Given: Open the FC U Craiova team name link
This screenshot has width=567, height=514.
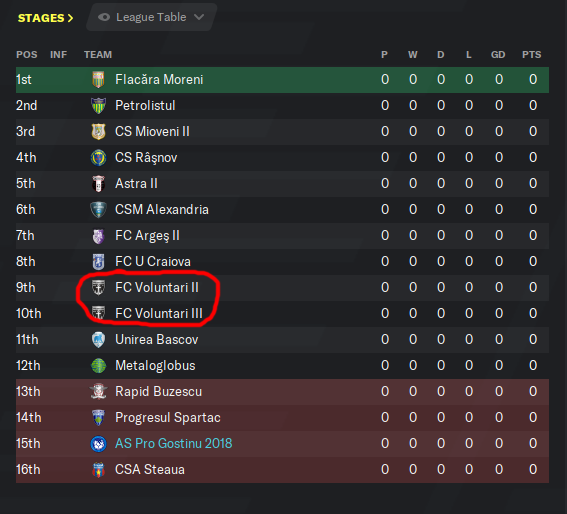Looking at the screenshot, I should click(153, 262).
